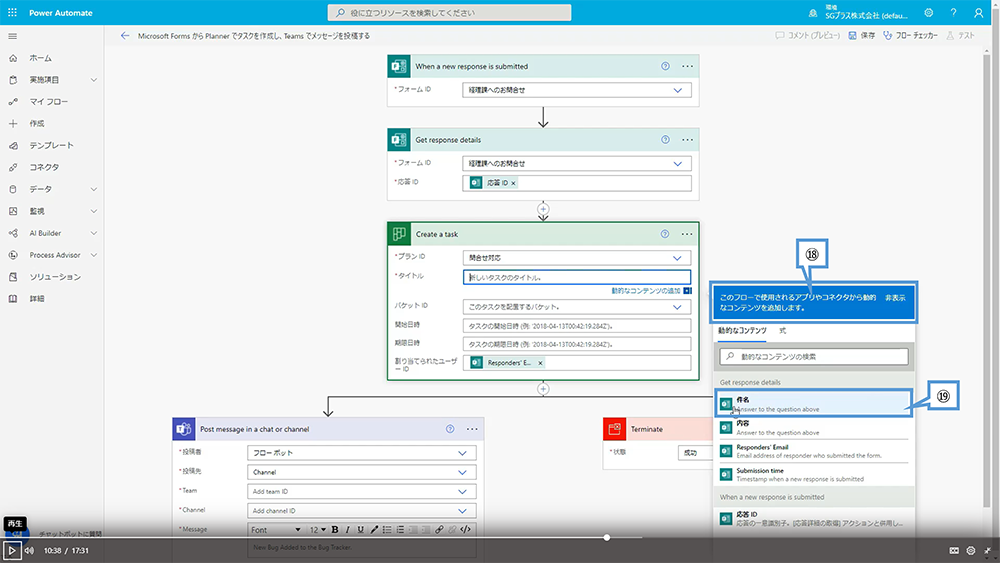The height and width of the screenshot is (563, 1000).
Task: Click 非表示 link in dynamic content tip
Action: tap(895, 298)
